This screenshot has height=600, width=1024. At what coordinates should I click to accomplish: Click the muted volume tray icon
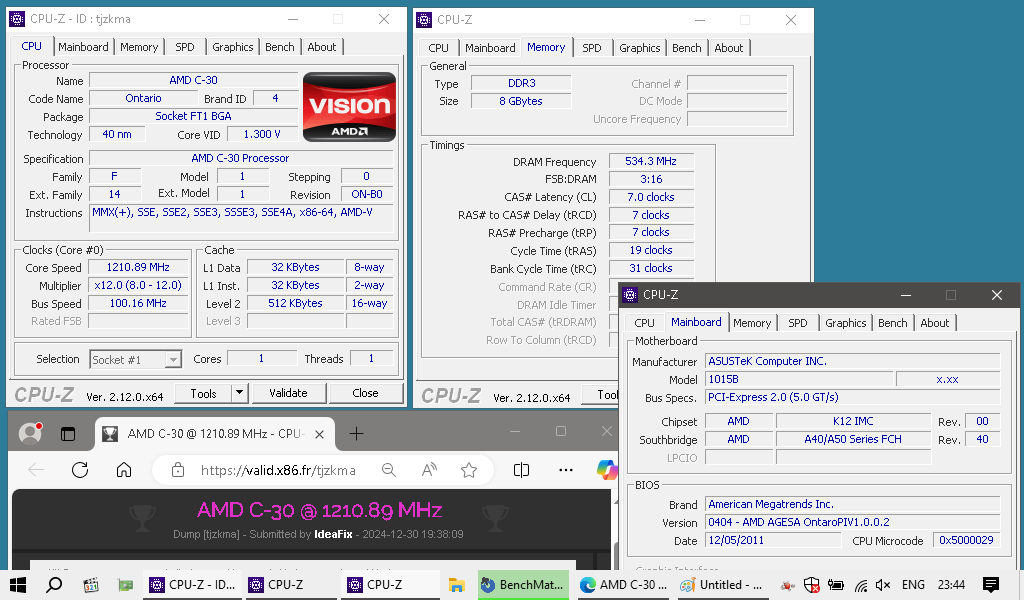pos(882,585)
